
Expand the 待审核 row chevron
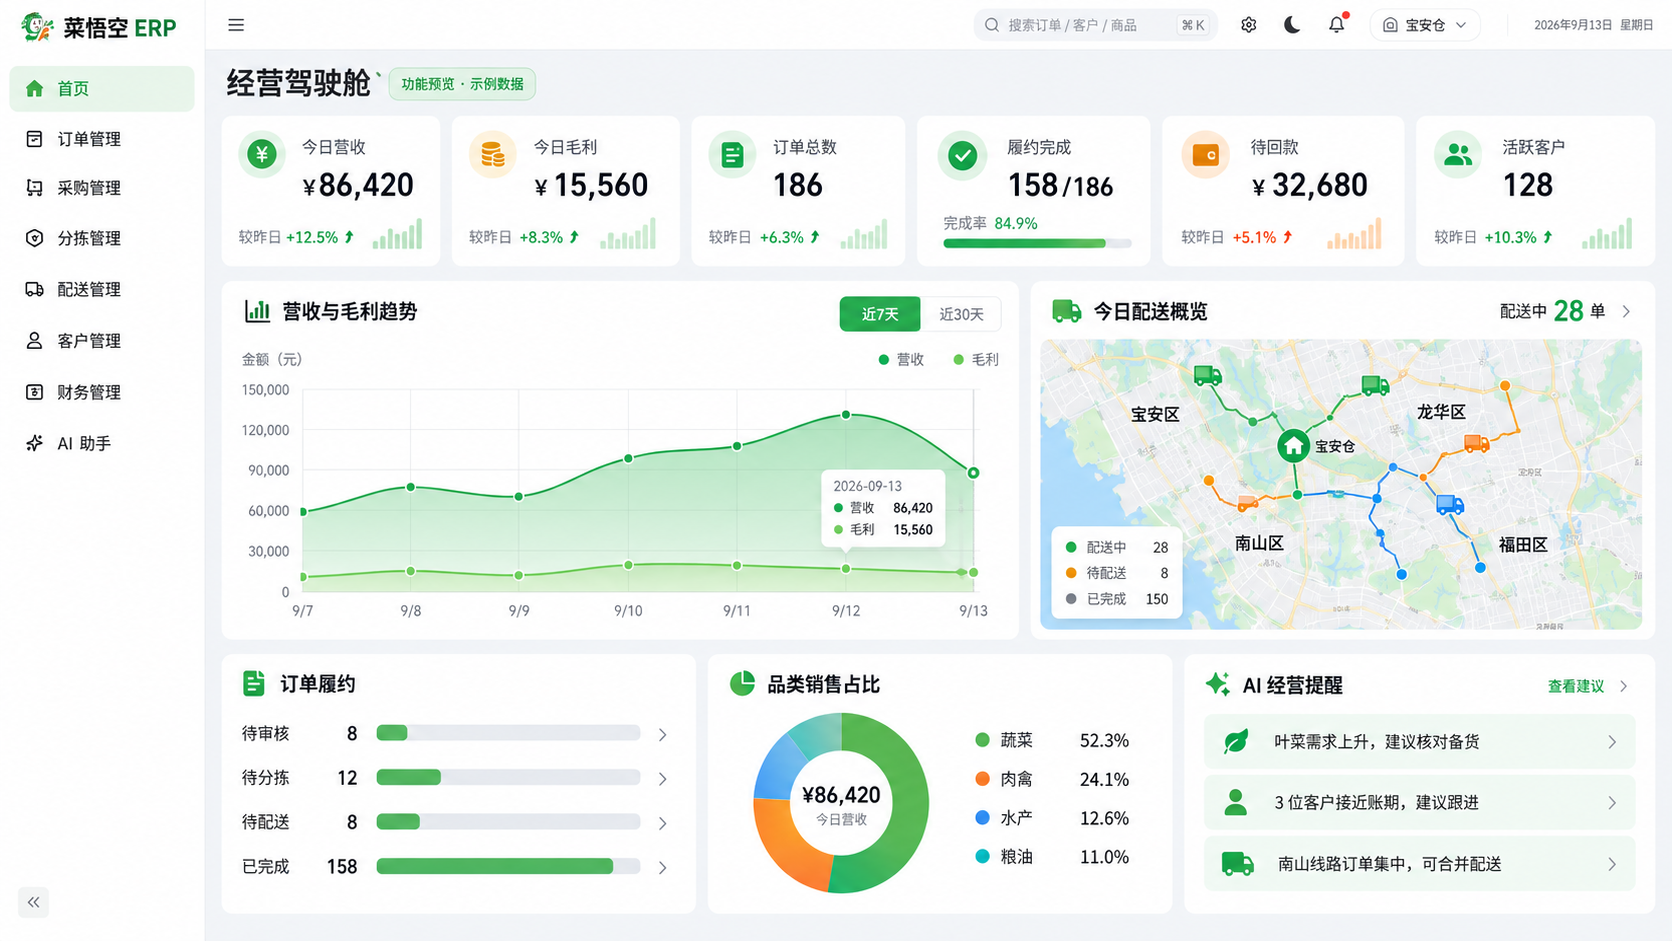click(x=662, y=735)
